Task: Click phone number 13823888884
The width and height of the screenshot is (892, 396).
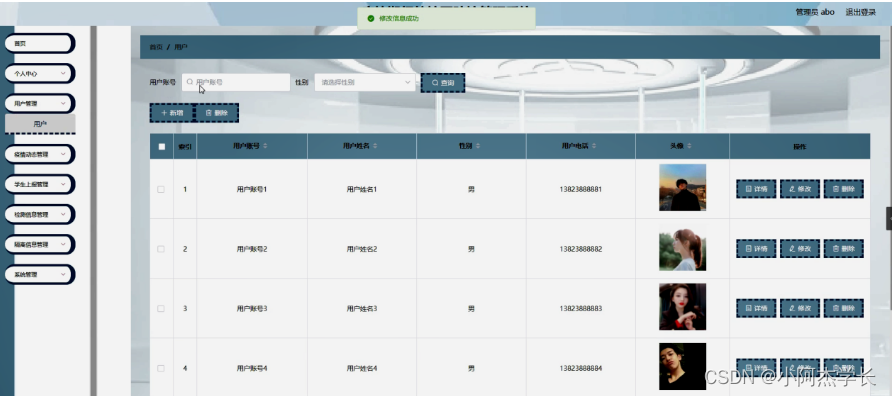Action: pyautogui.click(x=581, y=369)
